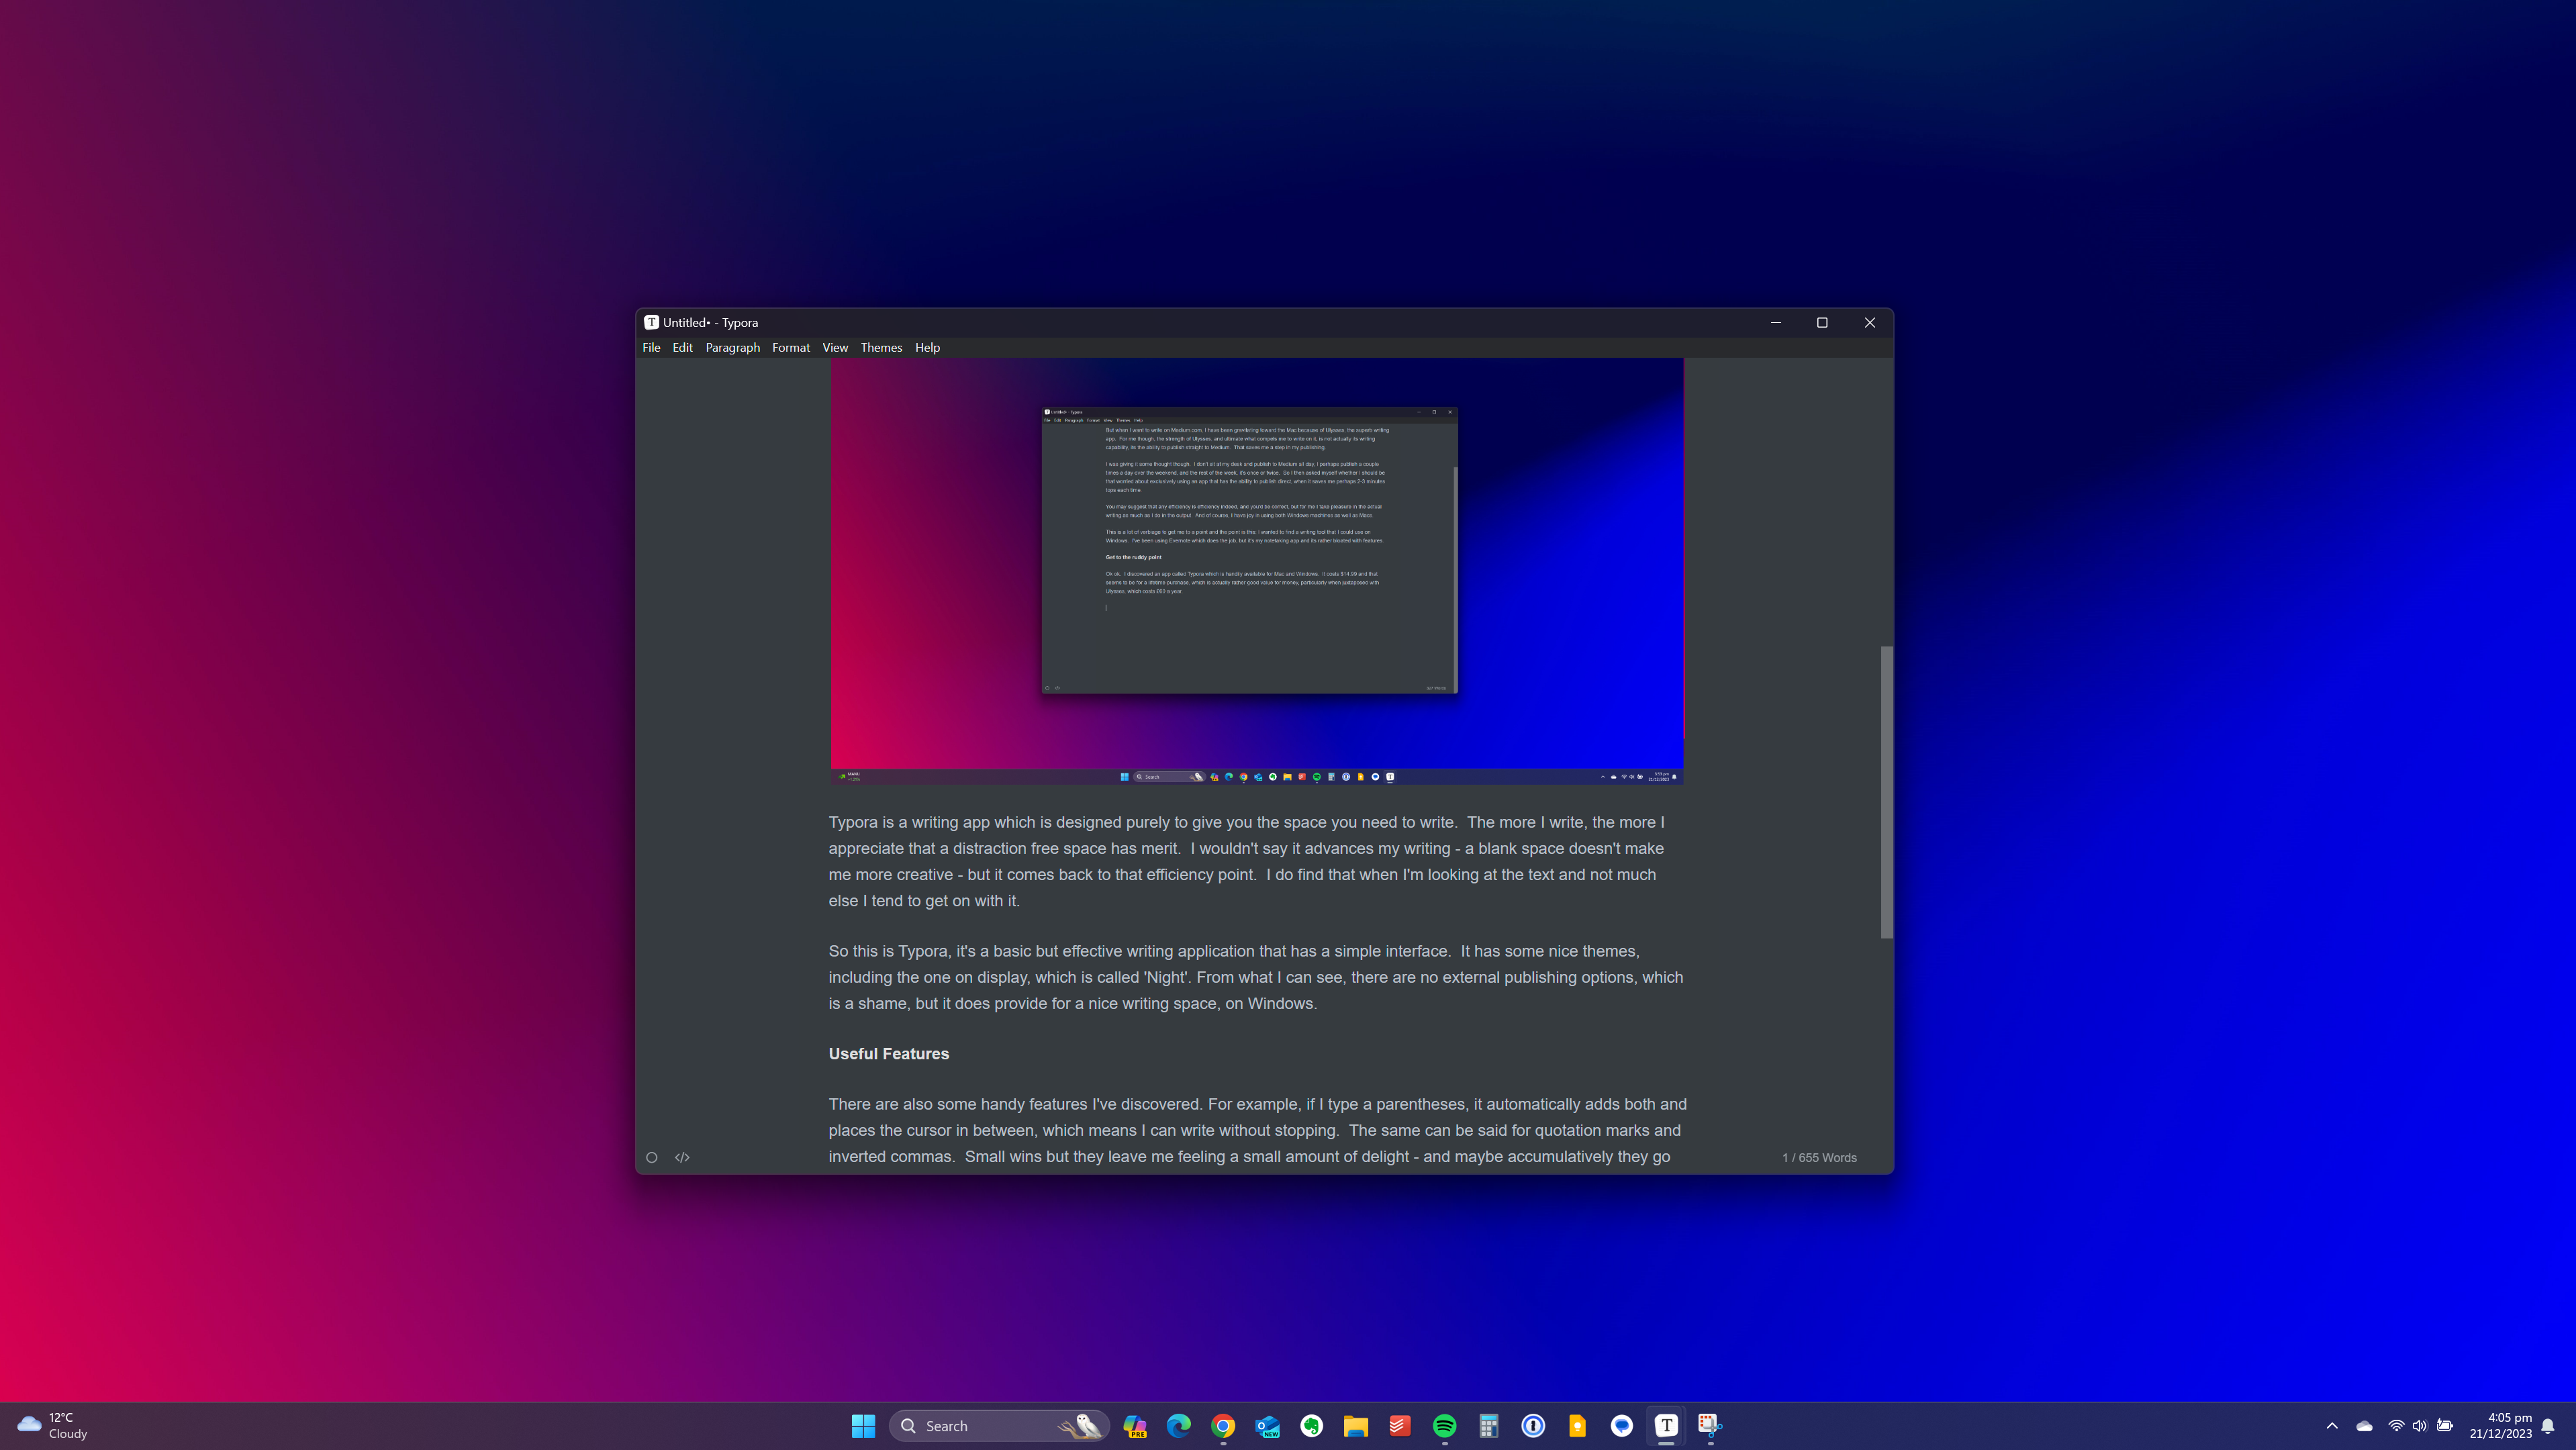Screen dimensions: 2576x1450
Task: Open Snipping Tool from the taskbar
Action: (1710, 1425)
